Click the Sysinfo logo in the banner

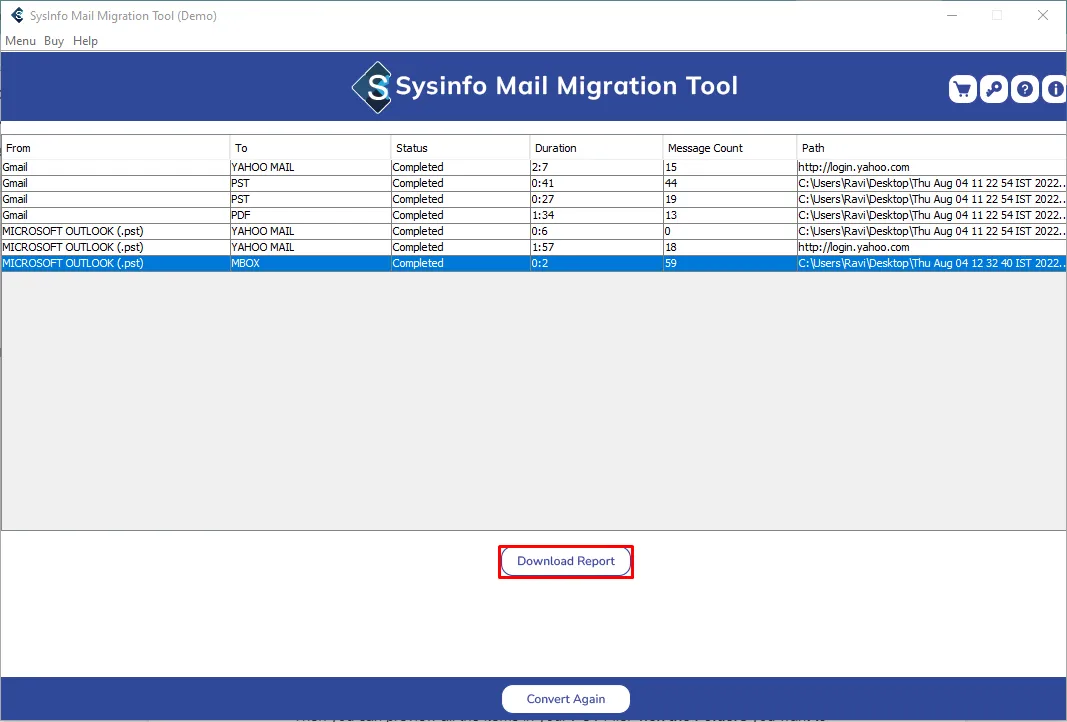pos(373,87)
